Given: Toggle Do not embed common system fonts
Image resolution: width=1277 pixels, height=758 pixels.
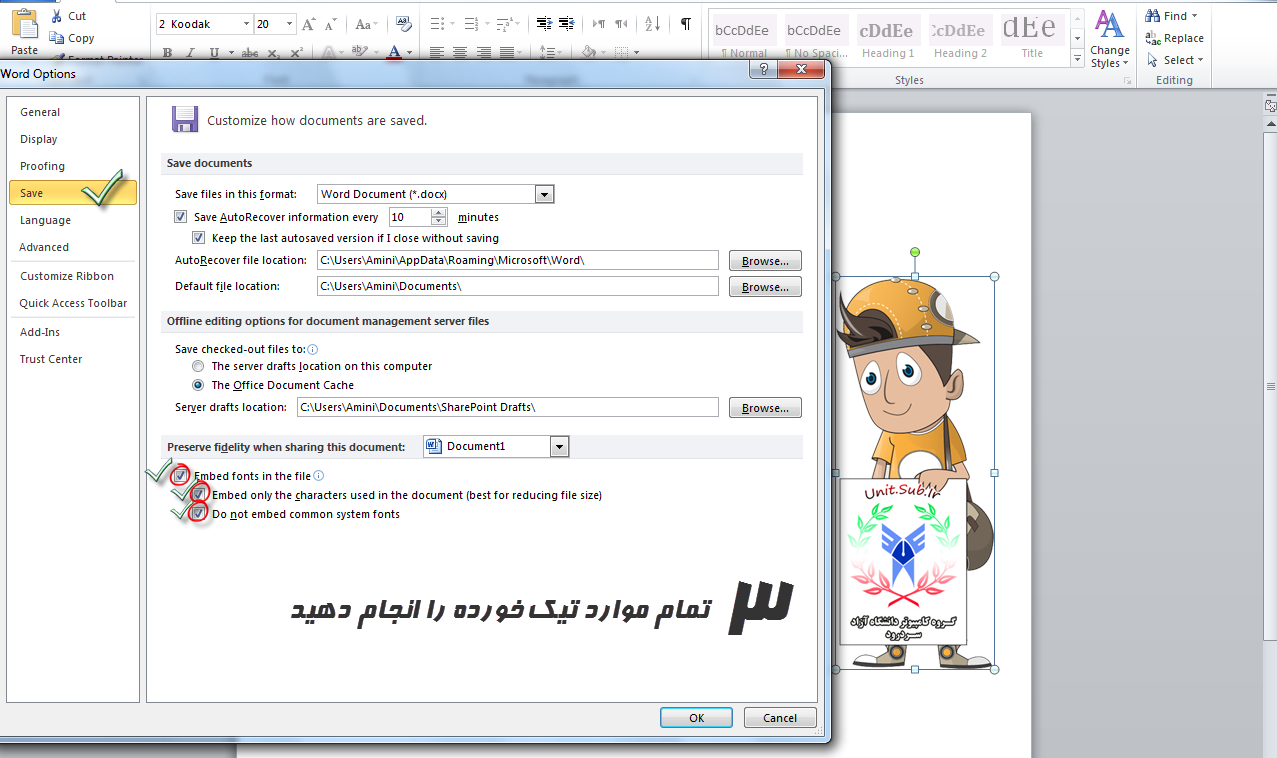Looking at the screenshot, I should pos(199,514).
